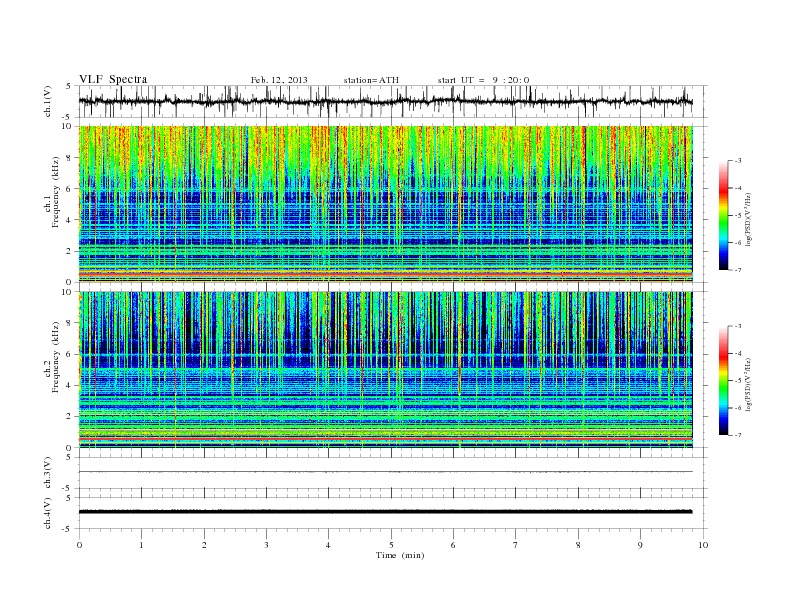Click the "6" kHz tick of ch.2 spectrogram

(69, 354)
